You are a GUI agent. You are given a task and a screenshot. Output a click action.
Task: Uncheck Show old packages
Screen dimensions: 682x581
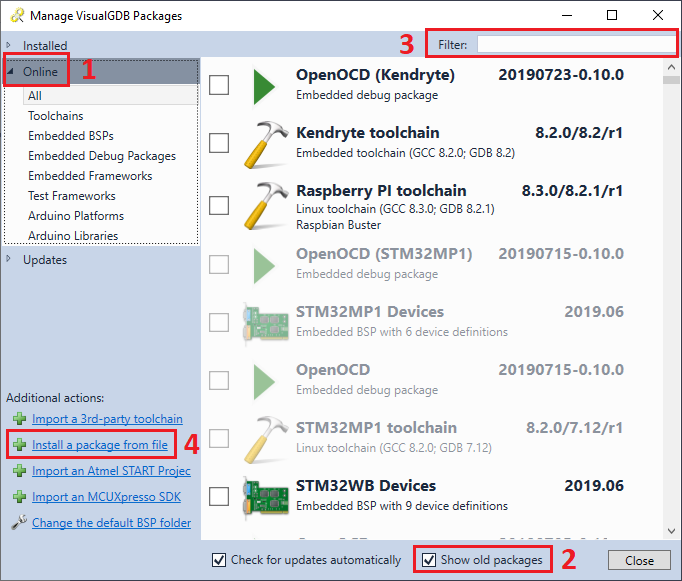(429, 560)
